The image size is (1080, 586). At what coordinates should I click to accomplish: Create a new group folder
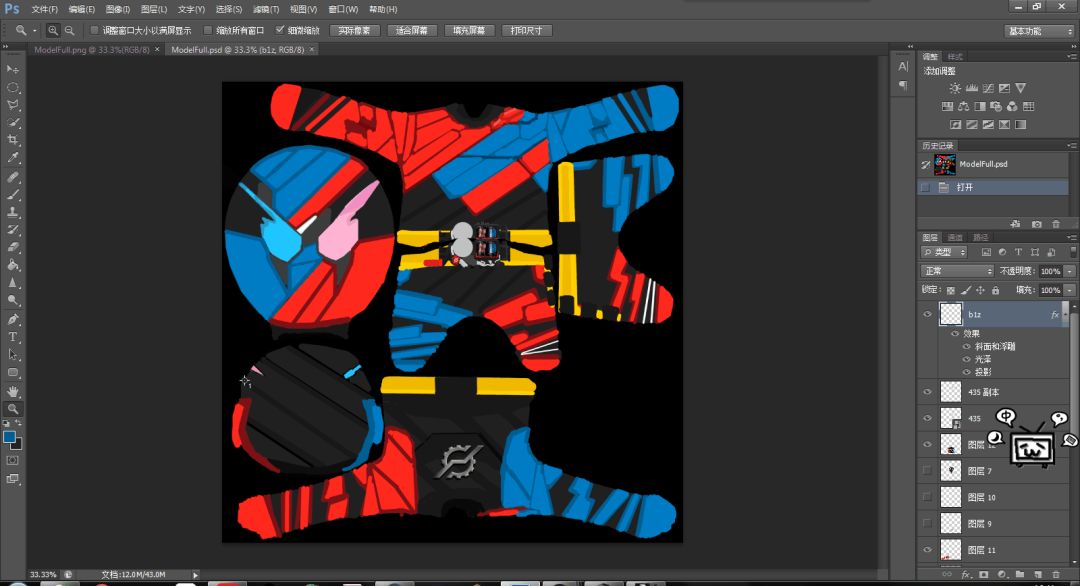[1019, 574]
